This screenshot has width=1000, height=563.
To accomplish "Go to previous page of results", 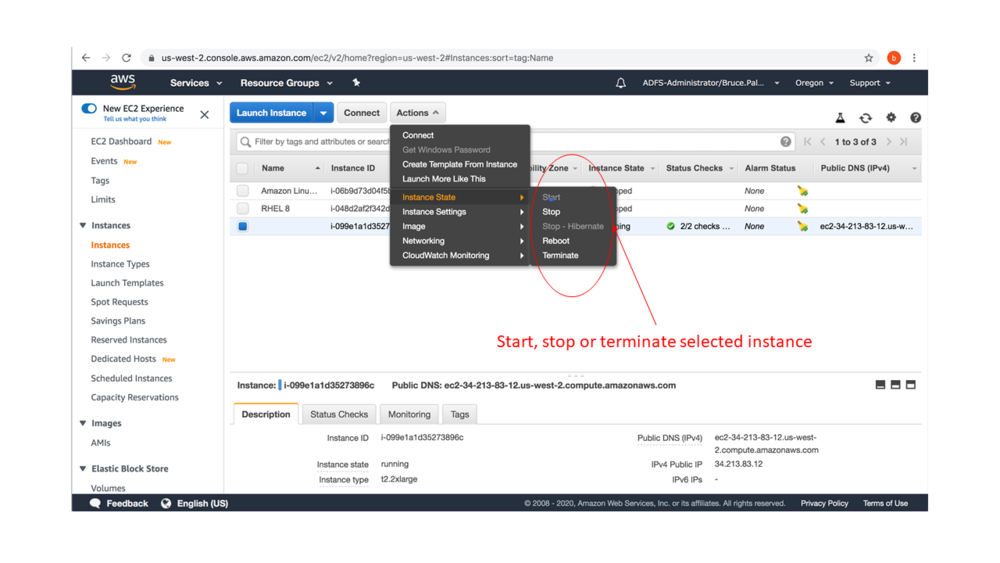I will pyautogui.click(x=823, y=142).
